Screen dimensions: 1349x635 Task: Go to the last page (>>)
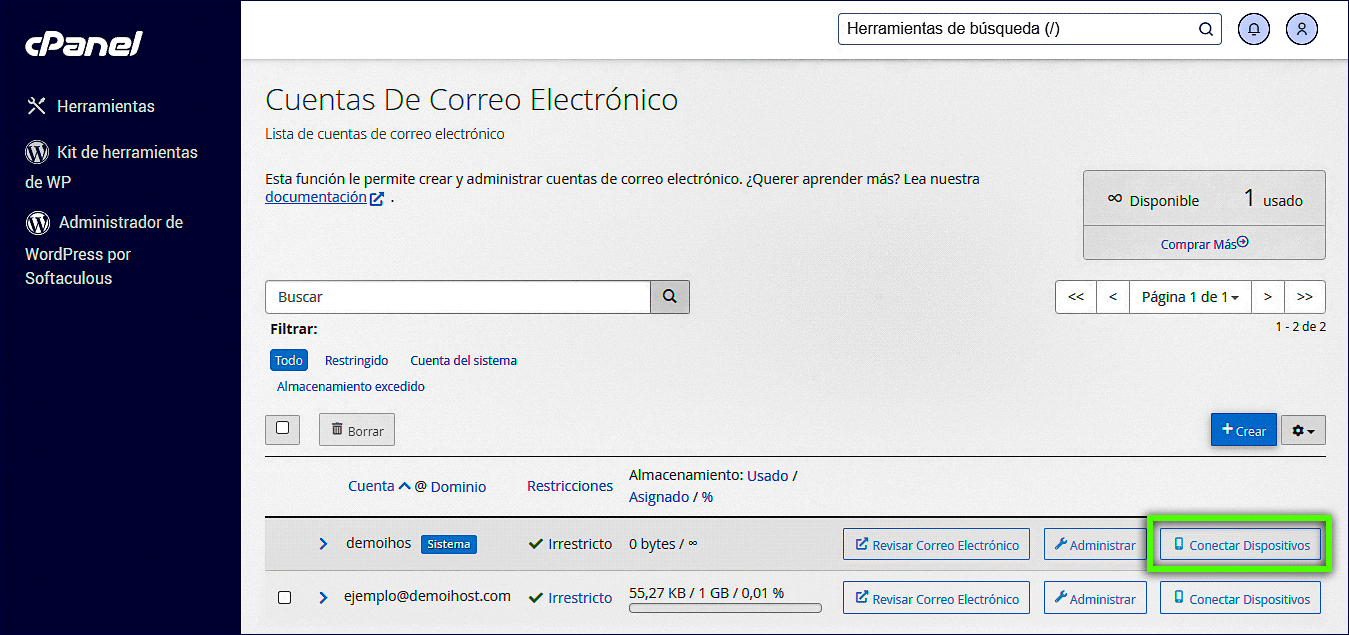click(1304, 297)
